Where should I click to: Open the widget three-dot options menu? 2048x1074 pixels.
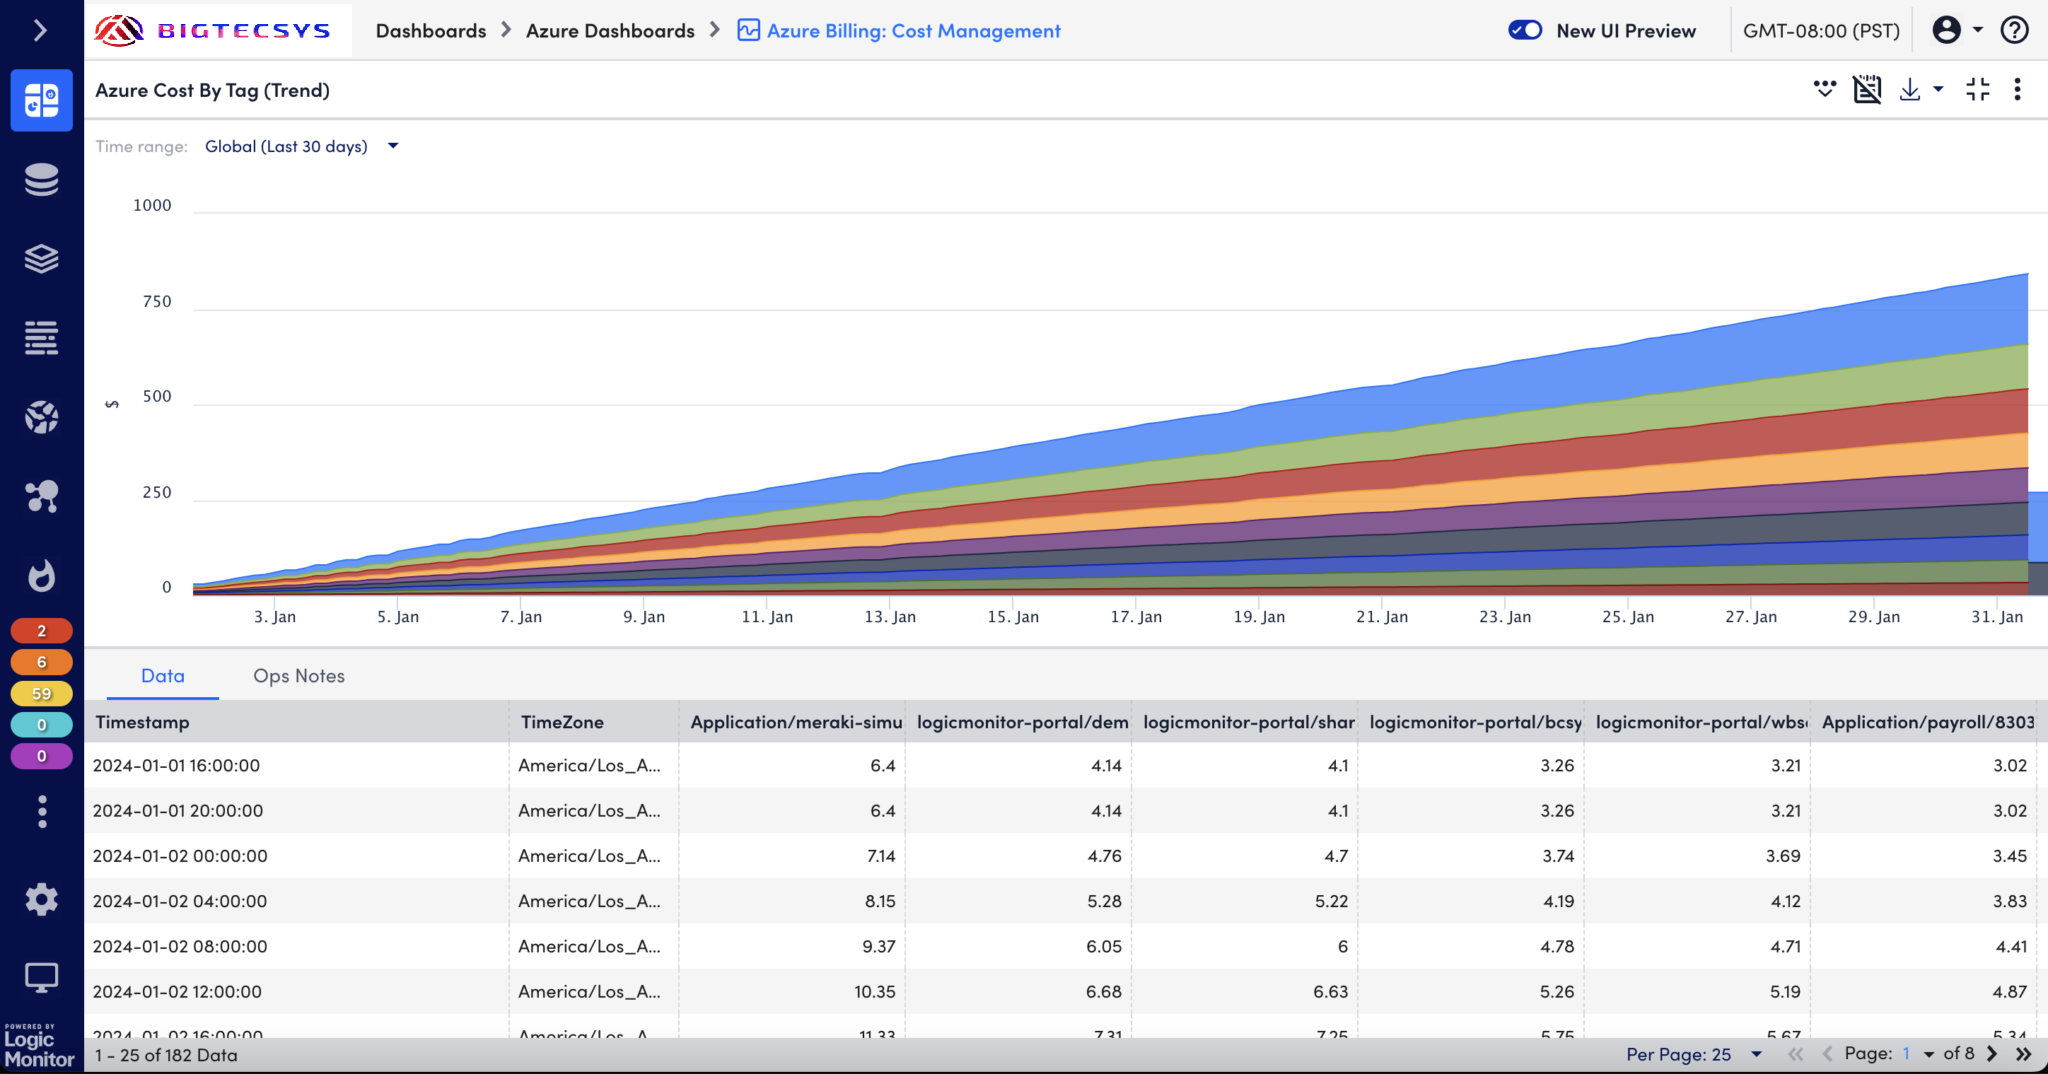tap(2017, 90)
